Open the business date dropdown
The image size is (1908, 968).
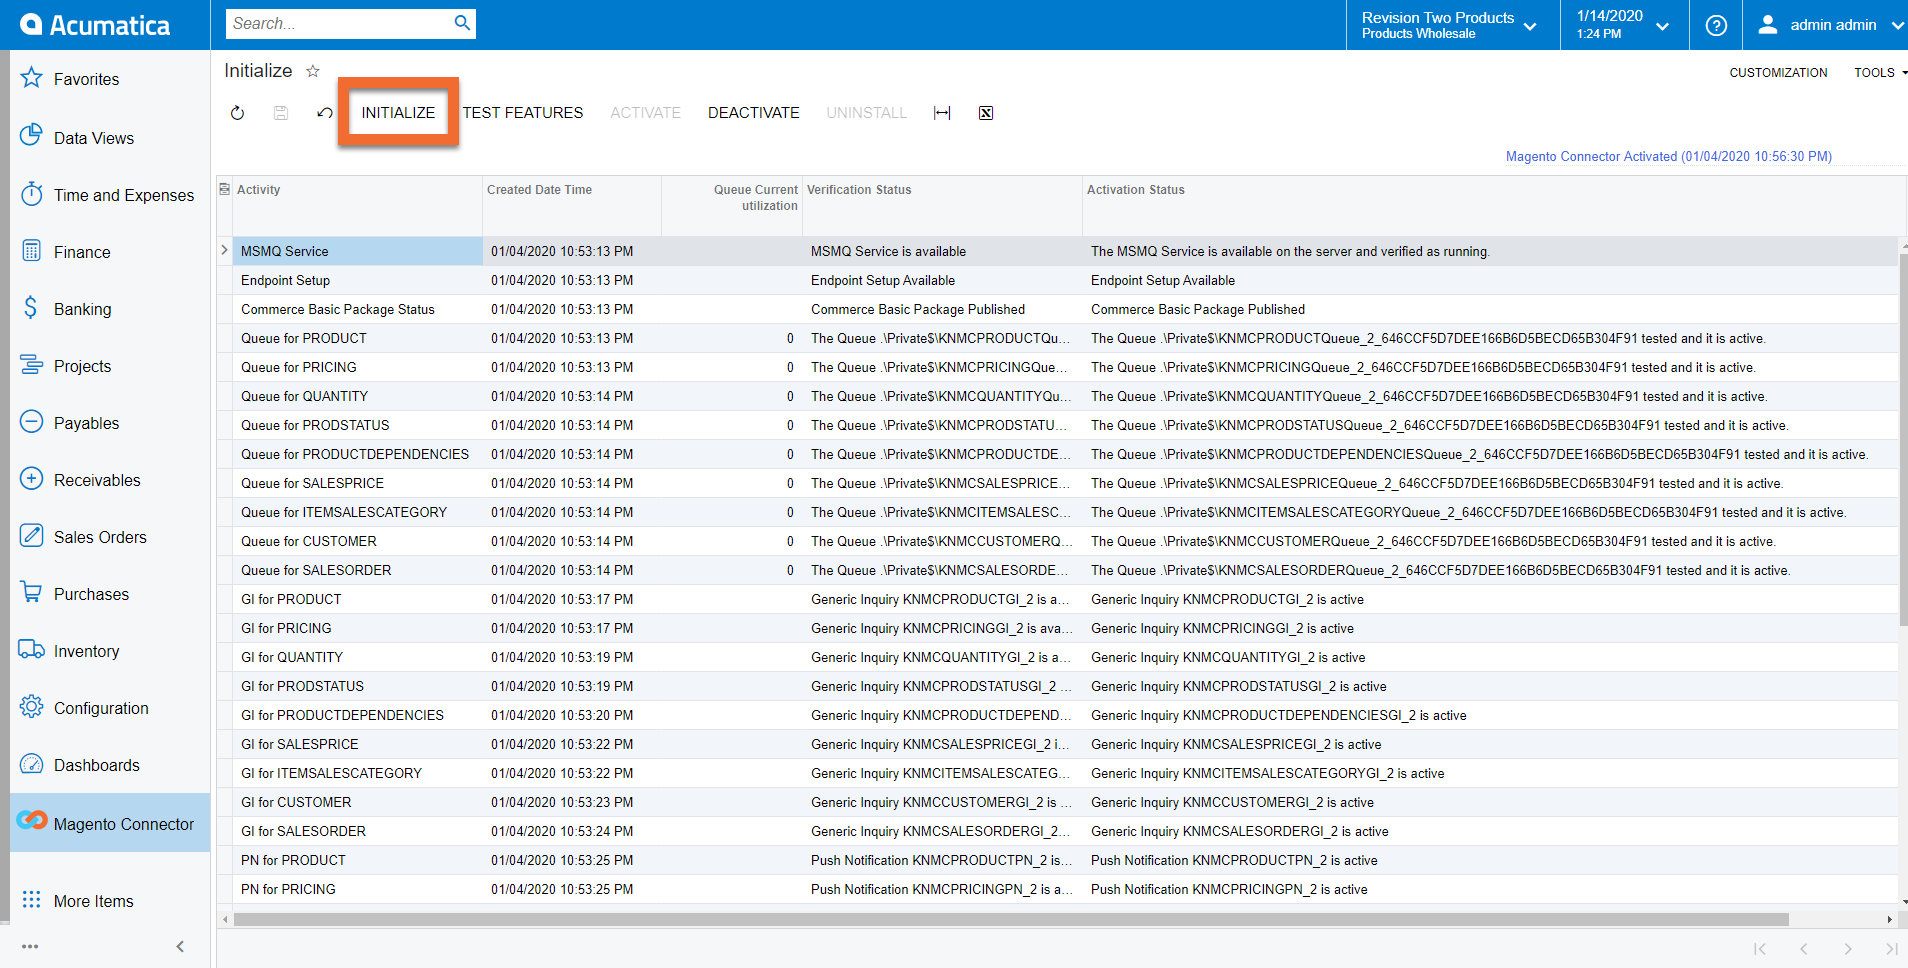(x=1623, y=25)
